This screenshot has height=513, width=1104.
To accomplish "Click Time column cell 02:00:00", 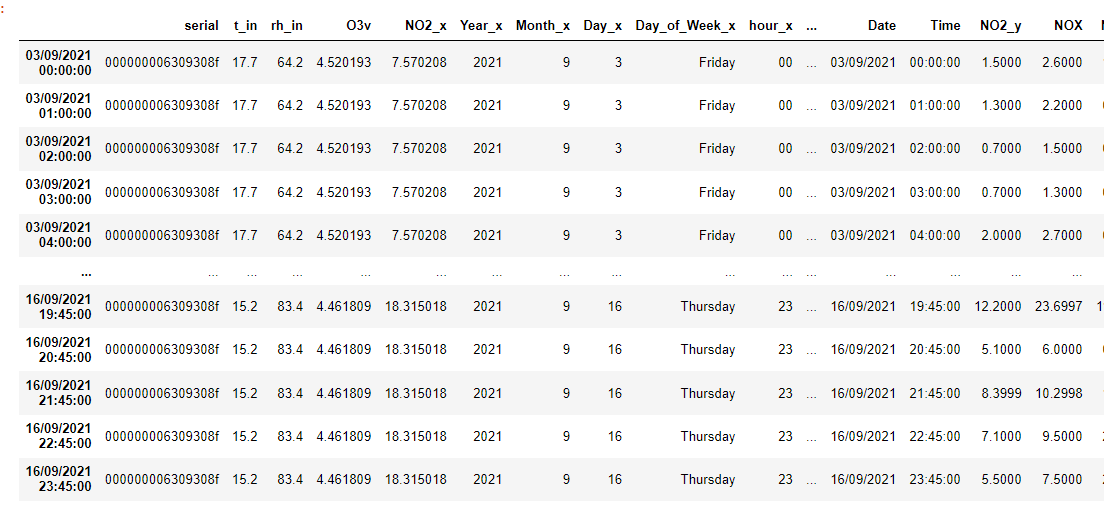I will (935, 149).
